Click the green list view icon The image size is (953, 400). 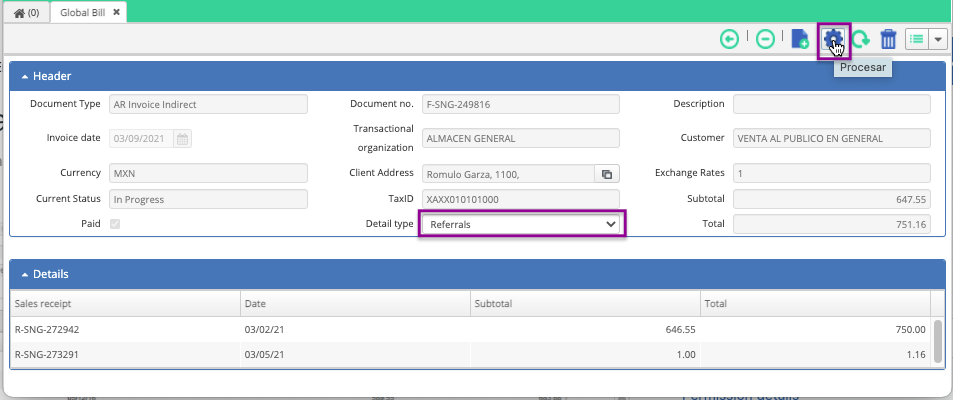tap(917, 40)
